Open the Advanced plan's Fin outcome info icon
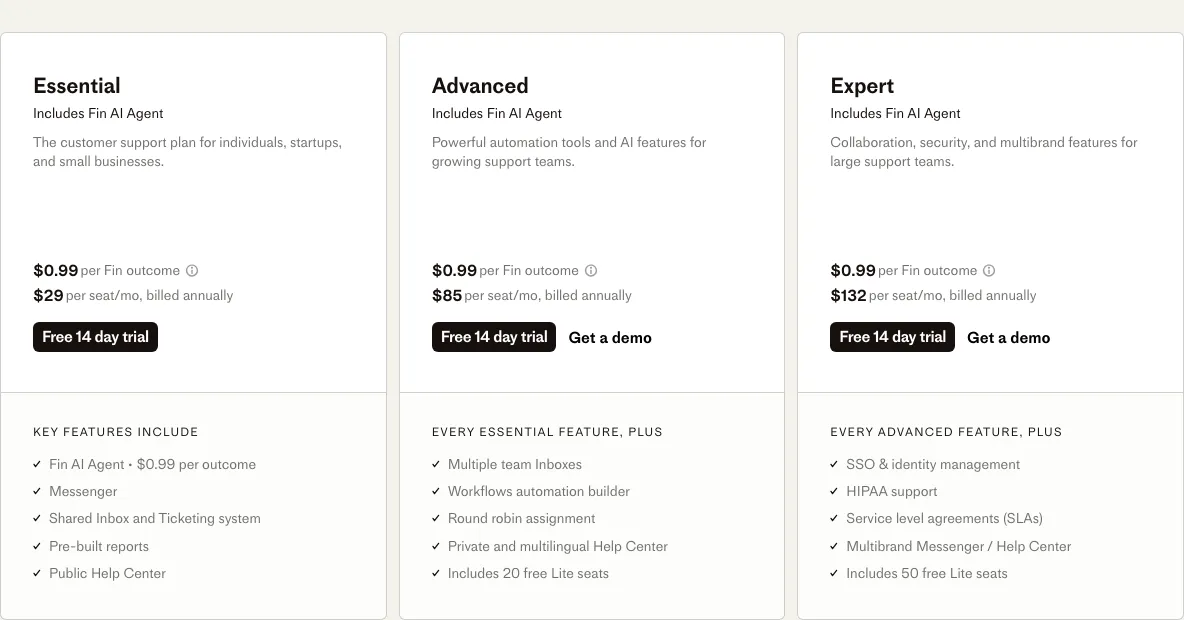Screen dimensions: 1184x620 (x=591, y=270)
